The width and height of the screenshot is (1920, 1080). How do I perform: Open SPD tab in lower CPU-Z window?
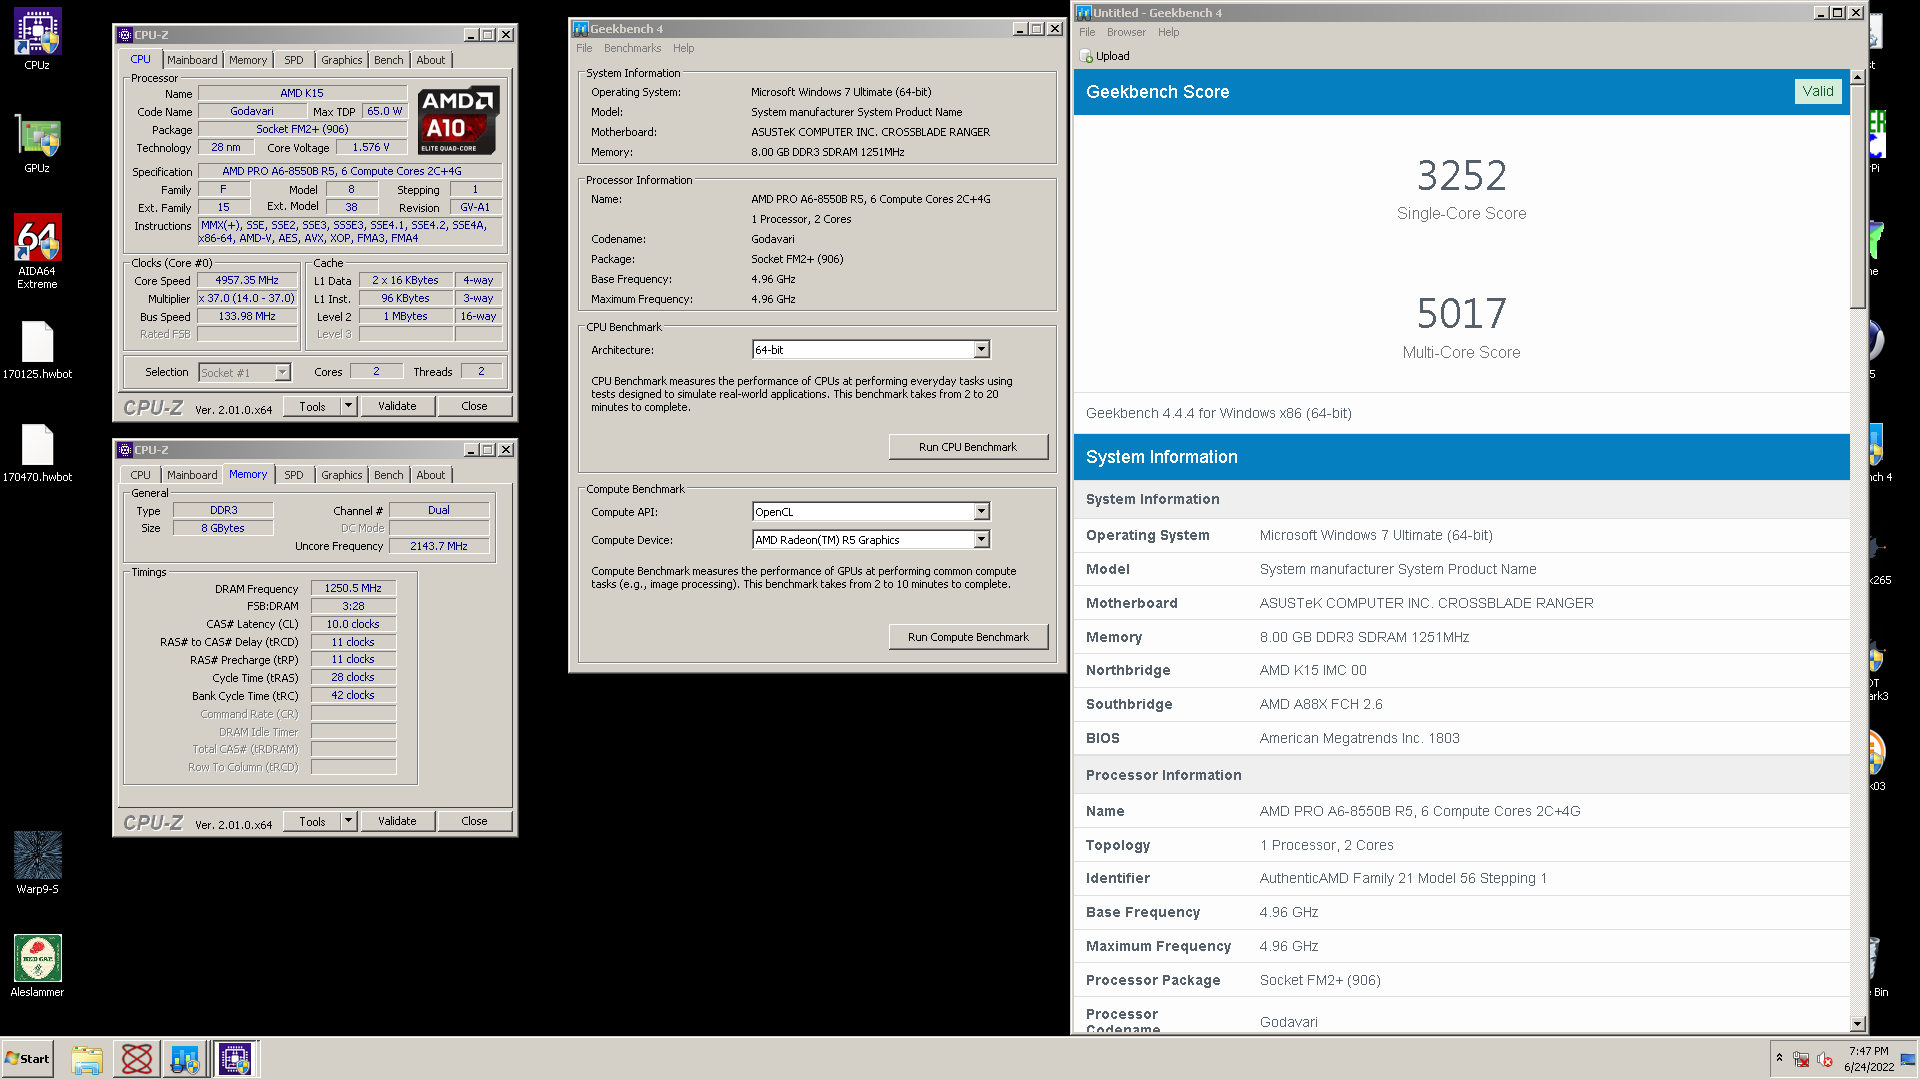click(293, 475)
